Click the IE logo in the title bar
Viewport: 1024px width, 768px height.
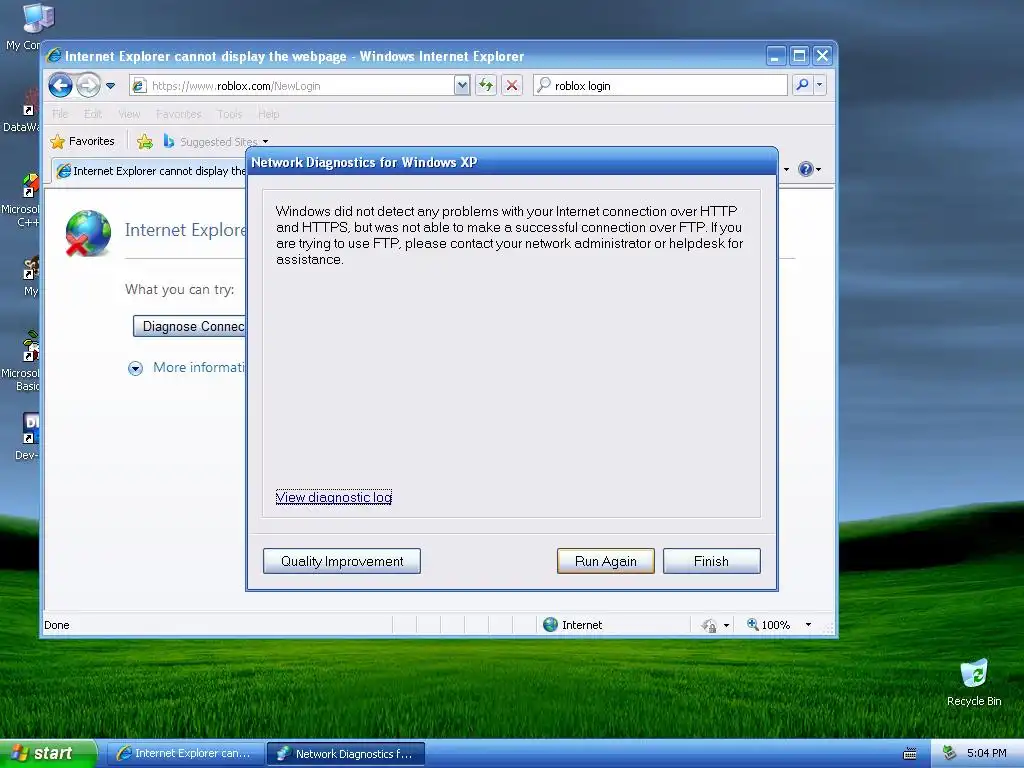54,56
